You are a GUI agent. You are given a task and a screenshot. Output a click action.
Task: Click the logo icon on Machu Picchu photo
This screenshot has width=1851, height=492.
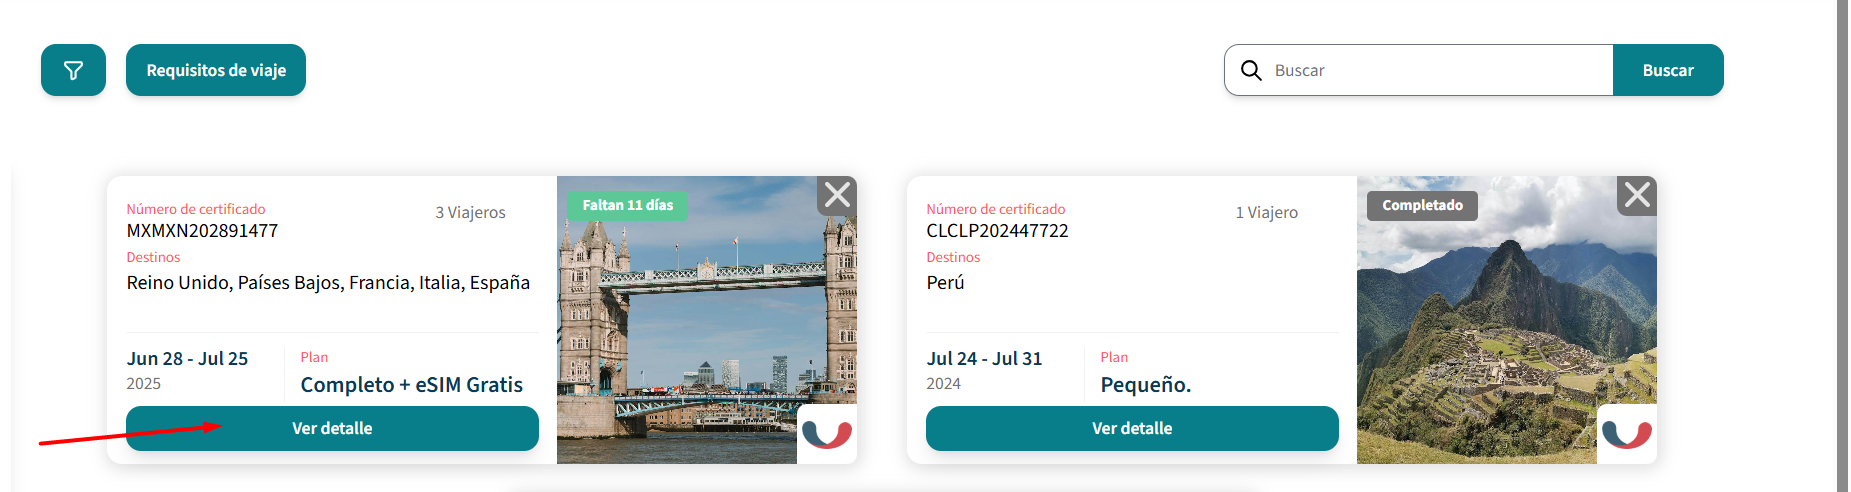pyautogui.click(x=1627, y=434)
